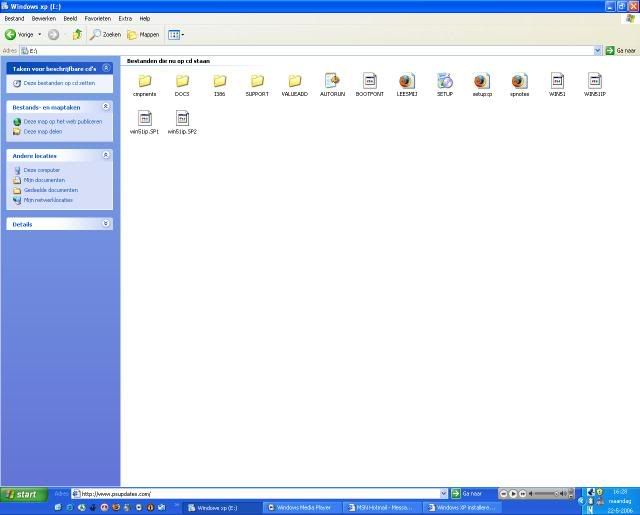The height and width of the screenshot is (515, 640).
Task: Collapse Taken voor beschrijfbare cd's panel
Action: point(106,68)
